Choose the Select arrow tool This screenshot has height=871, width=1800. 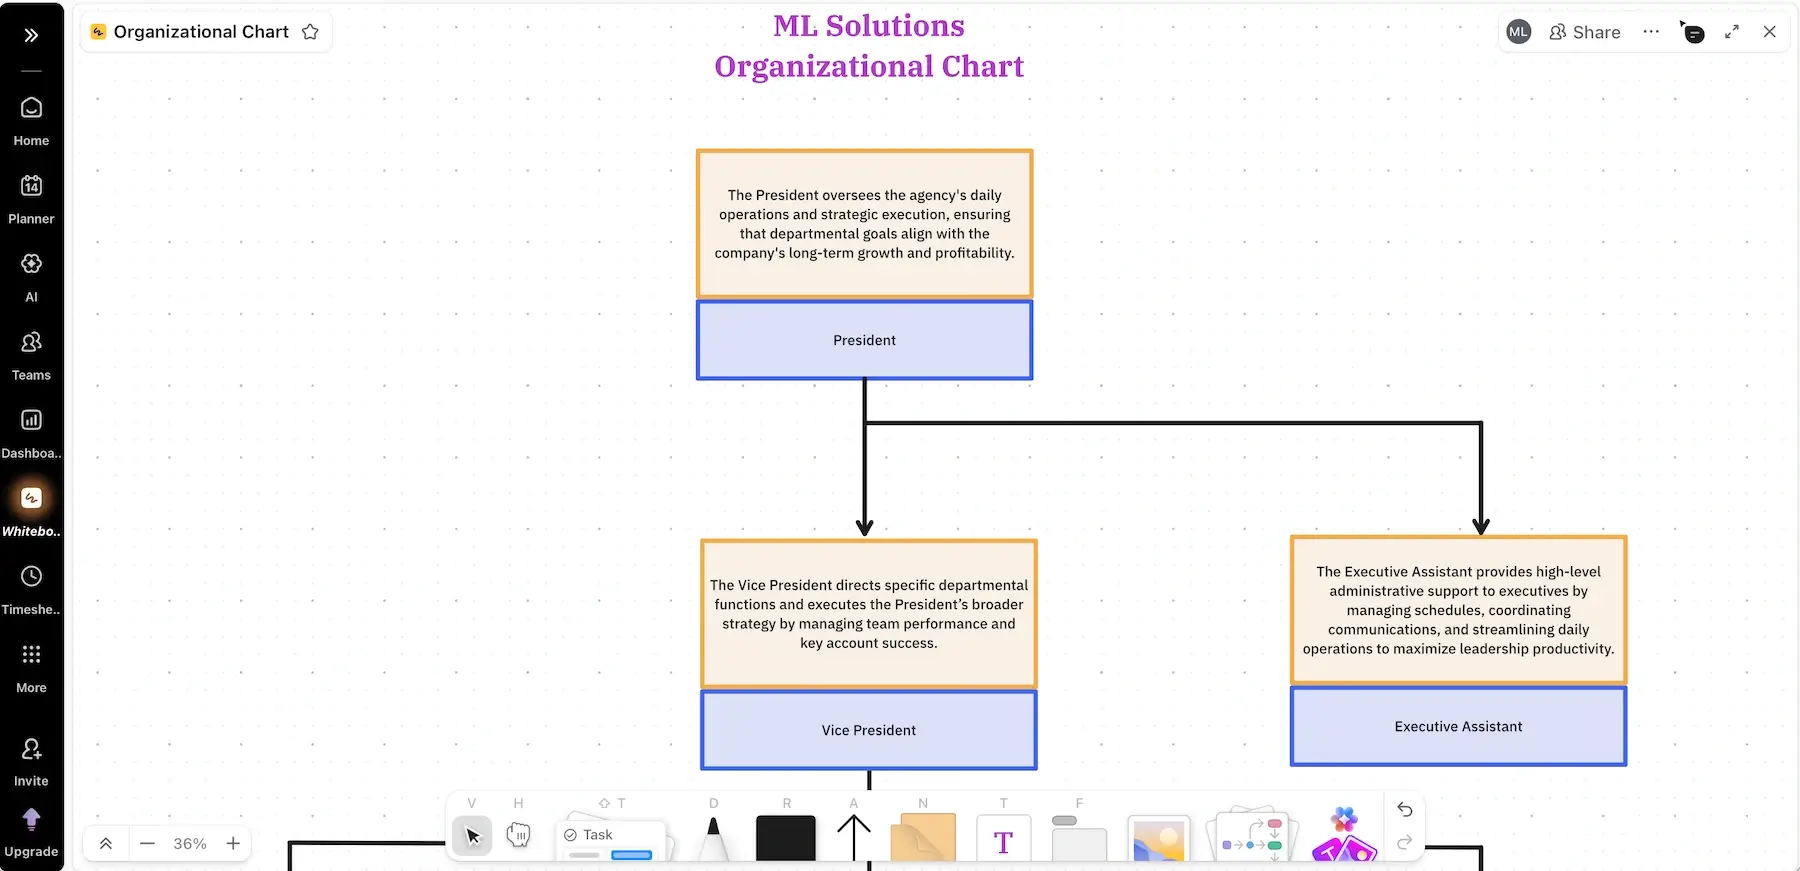point(472,835)
